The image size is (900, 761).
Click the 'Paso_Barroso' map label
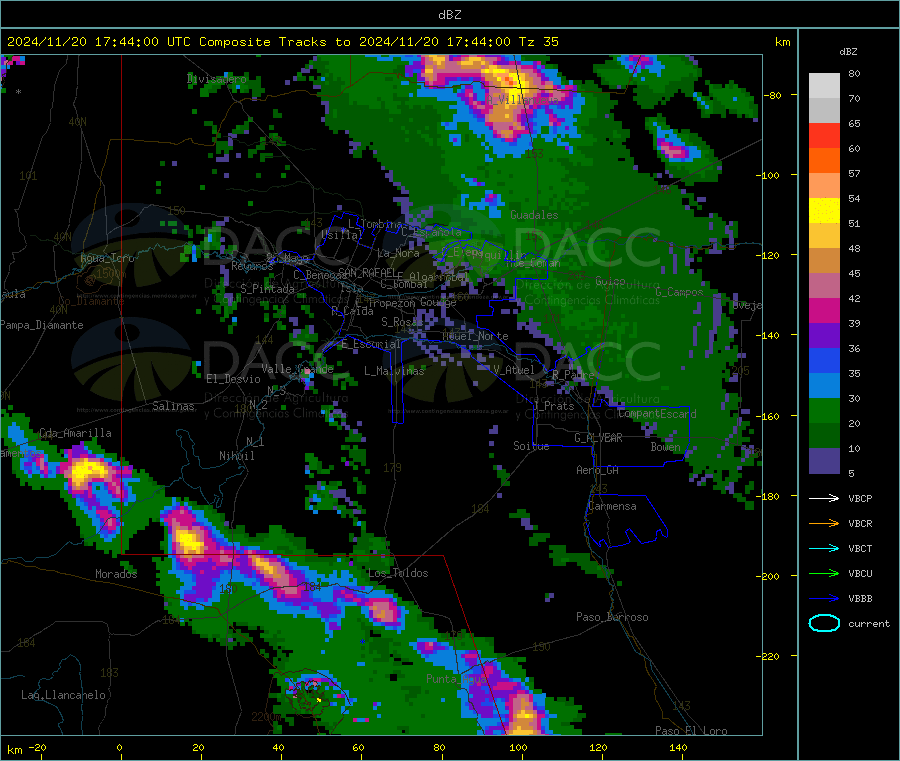(612, 617)
